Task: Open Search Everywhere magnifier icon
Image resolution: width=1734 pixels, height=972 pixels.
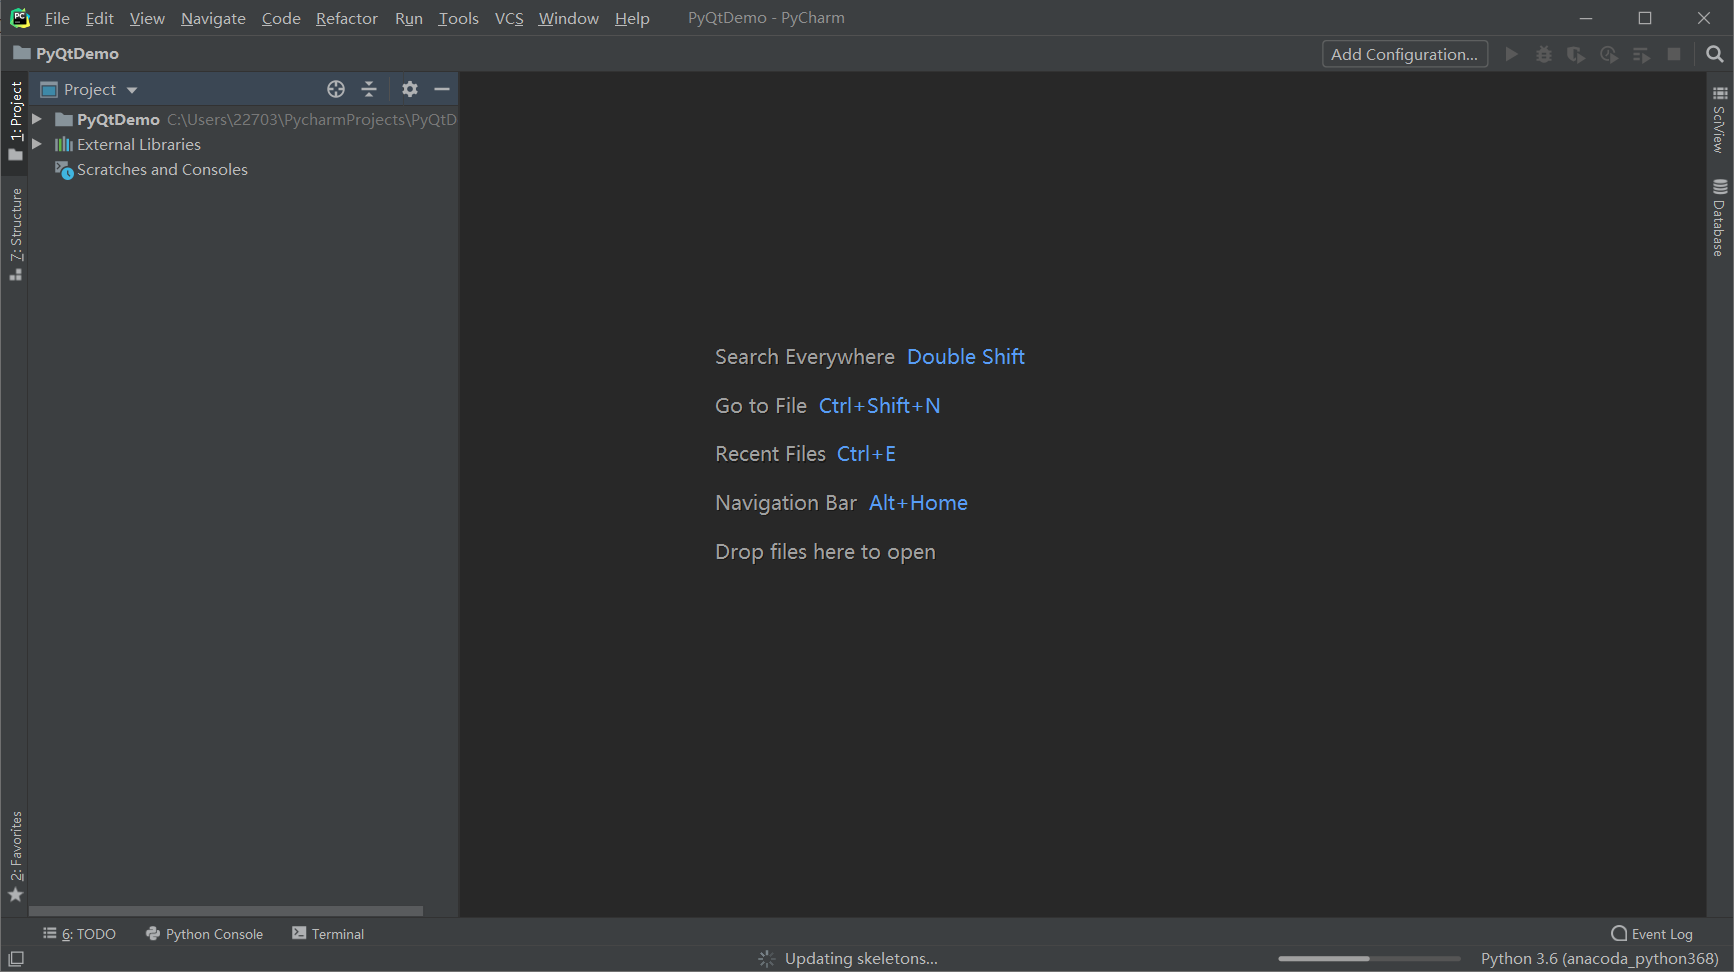Action: [x=1715, y=54]
